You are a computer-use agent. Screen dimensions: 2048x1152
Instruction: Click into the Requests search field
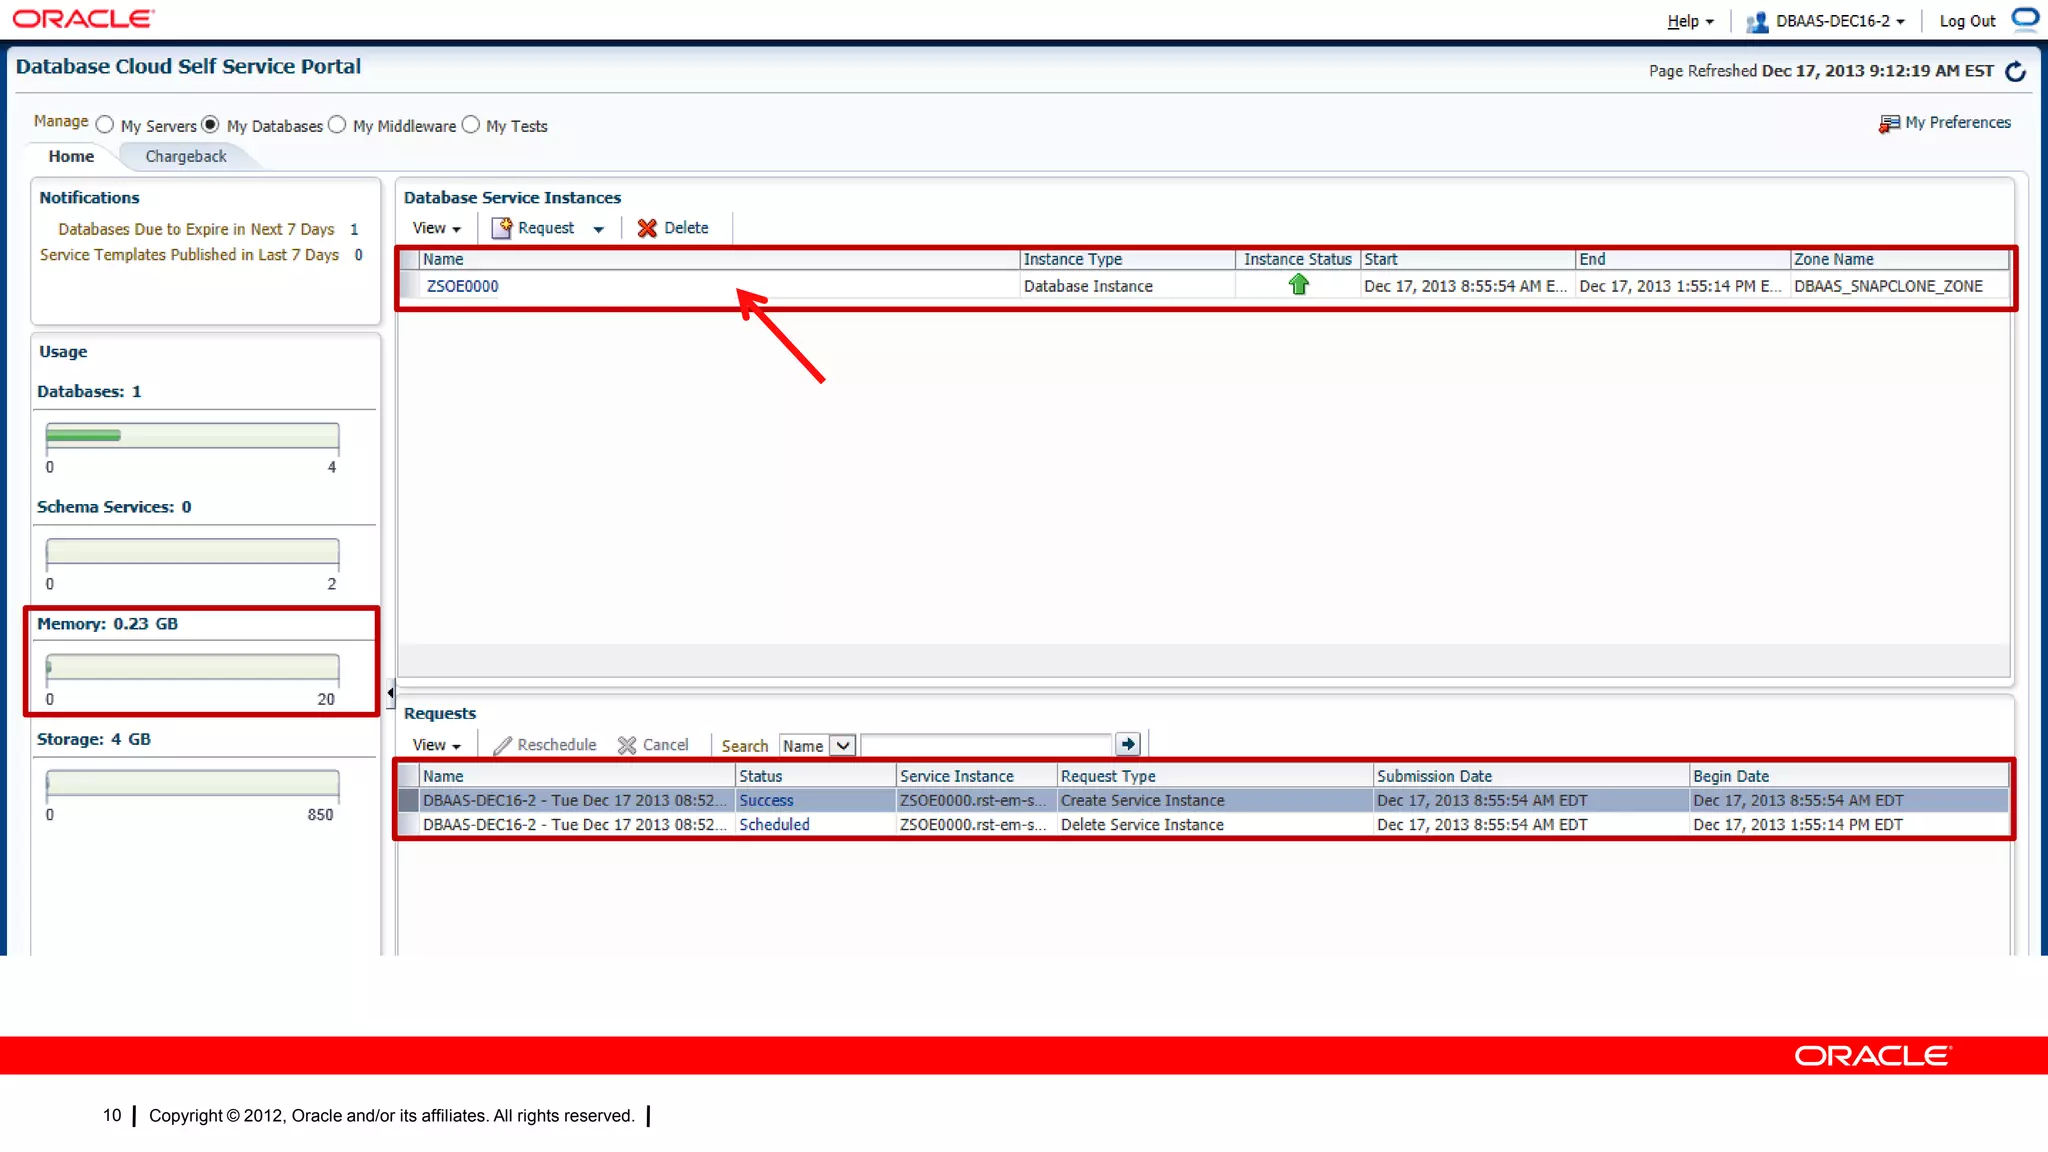986,745
